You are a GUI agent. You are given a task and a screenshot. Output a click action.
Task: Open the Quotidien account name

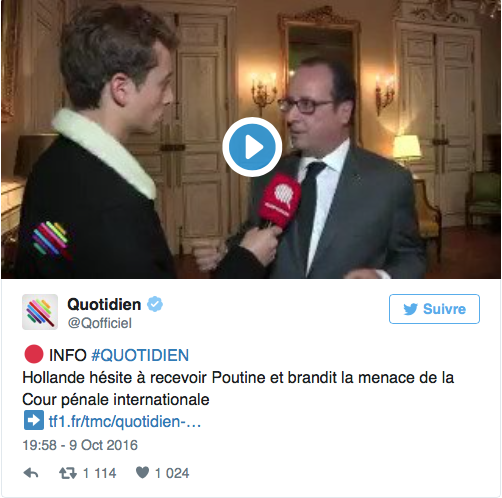(x=104, y=304)
